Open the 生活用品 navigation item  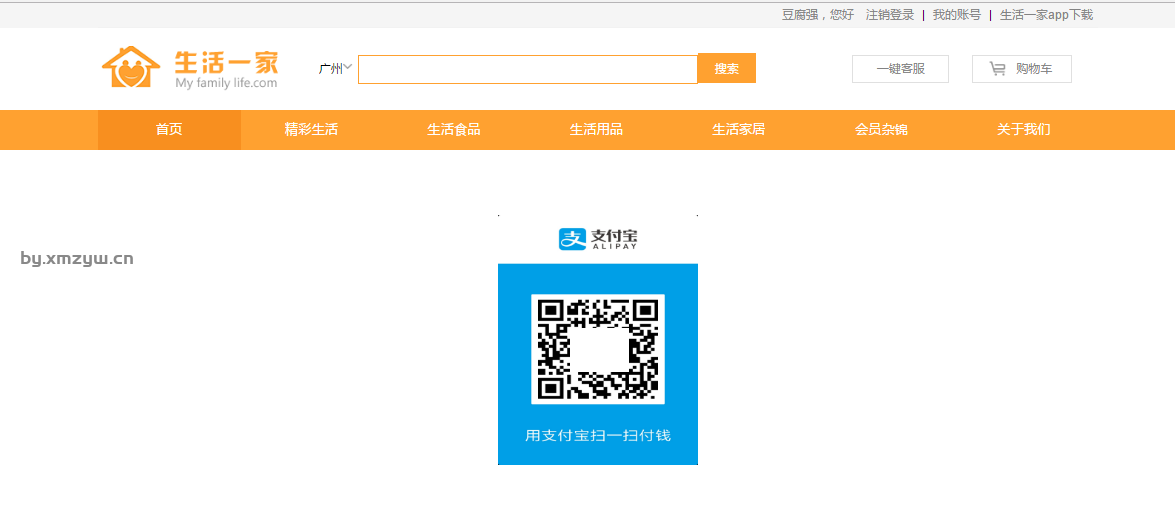[x=596, y=130]
